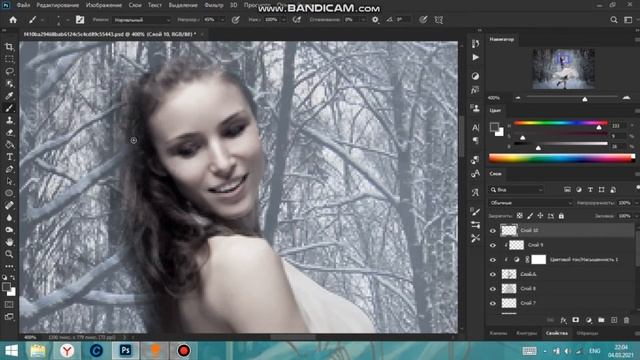Toggle lock position icon
The height and width of the screenshot is (360, 640).
[x=540, y=216]
